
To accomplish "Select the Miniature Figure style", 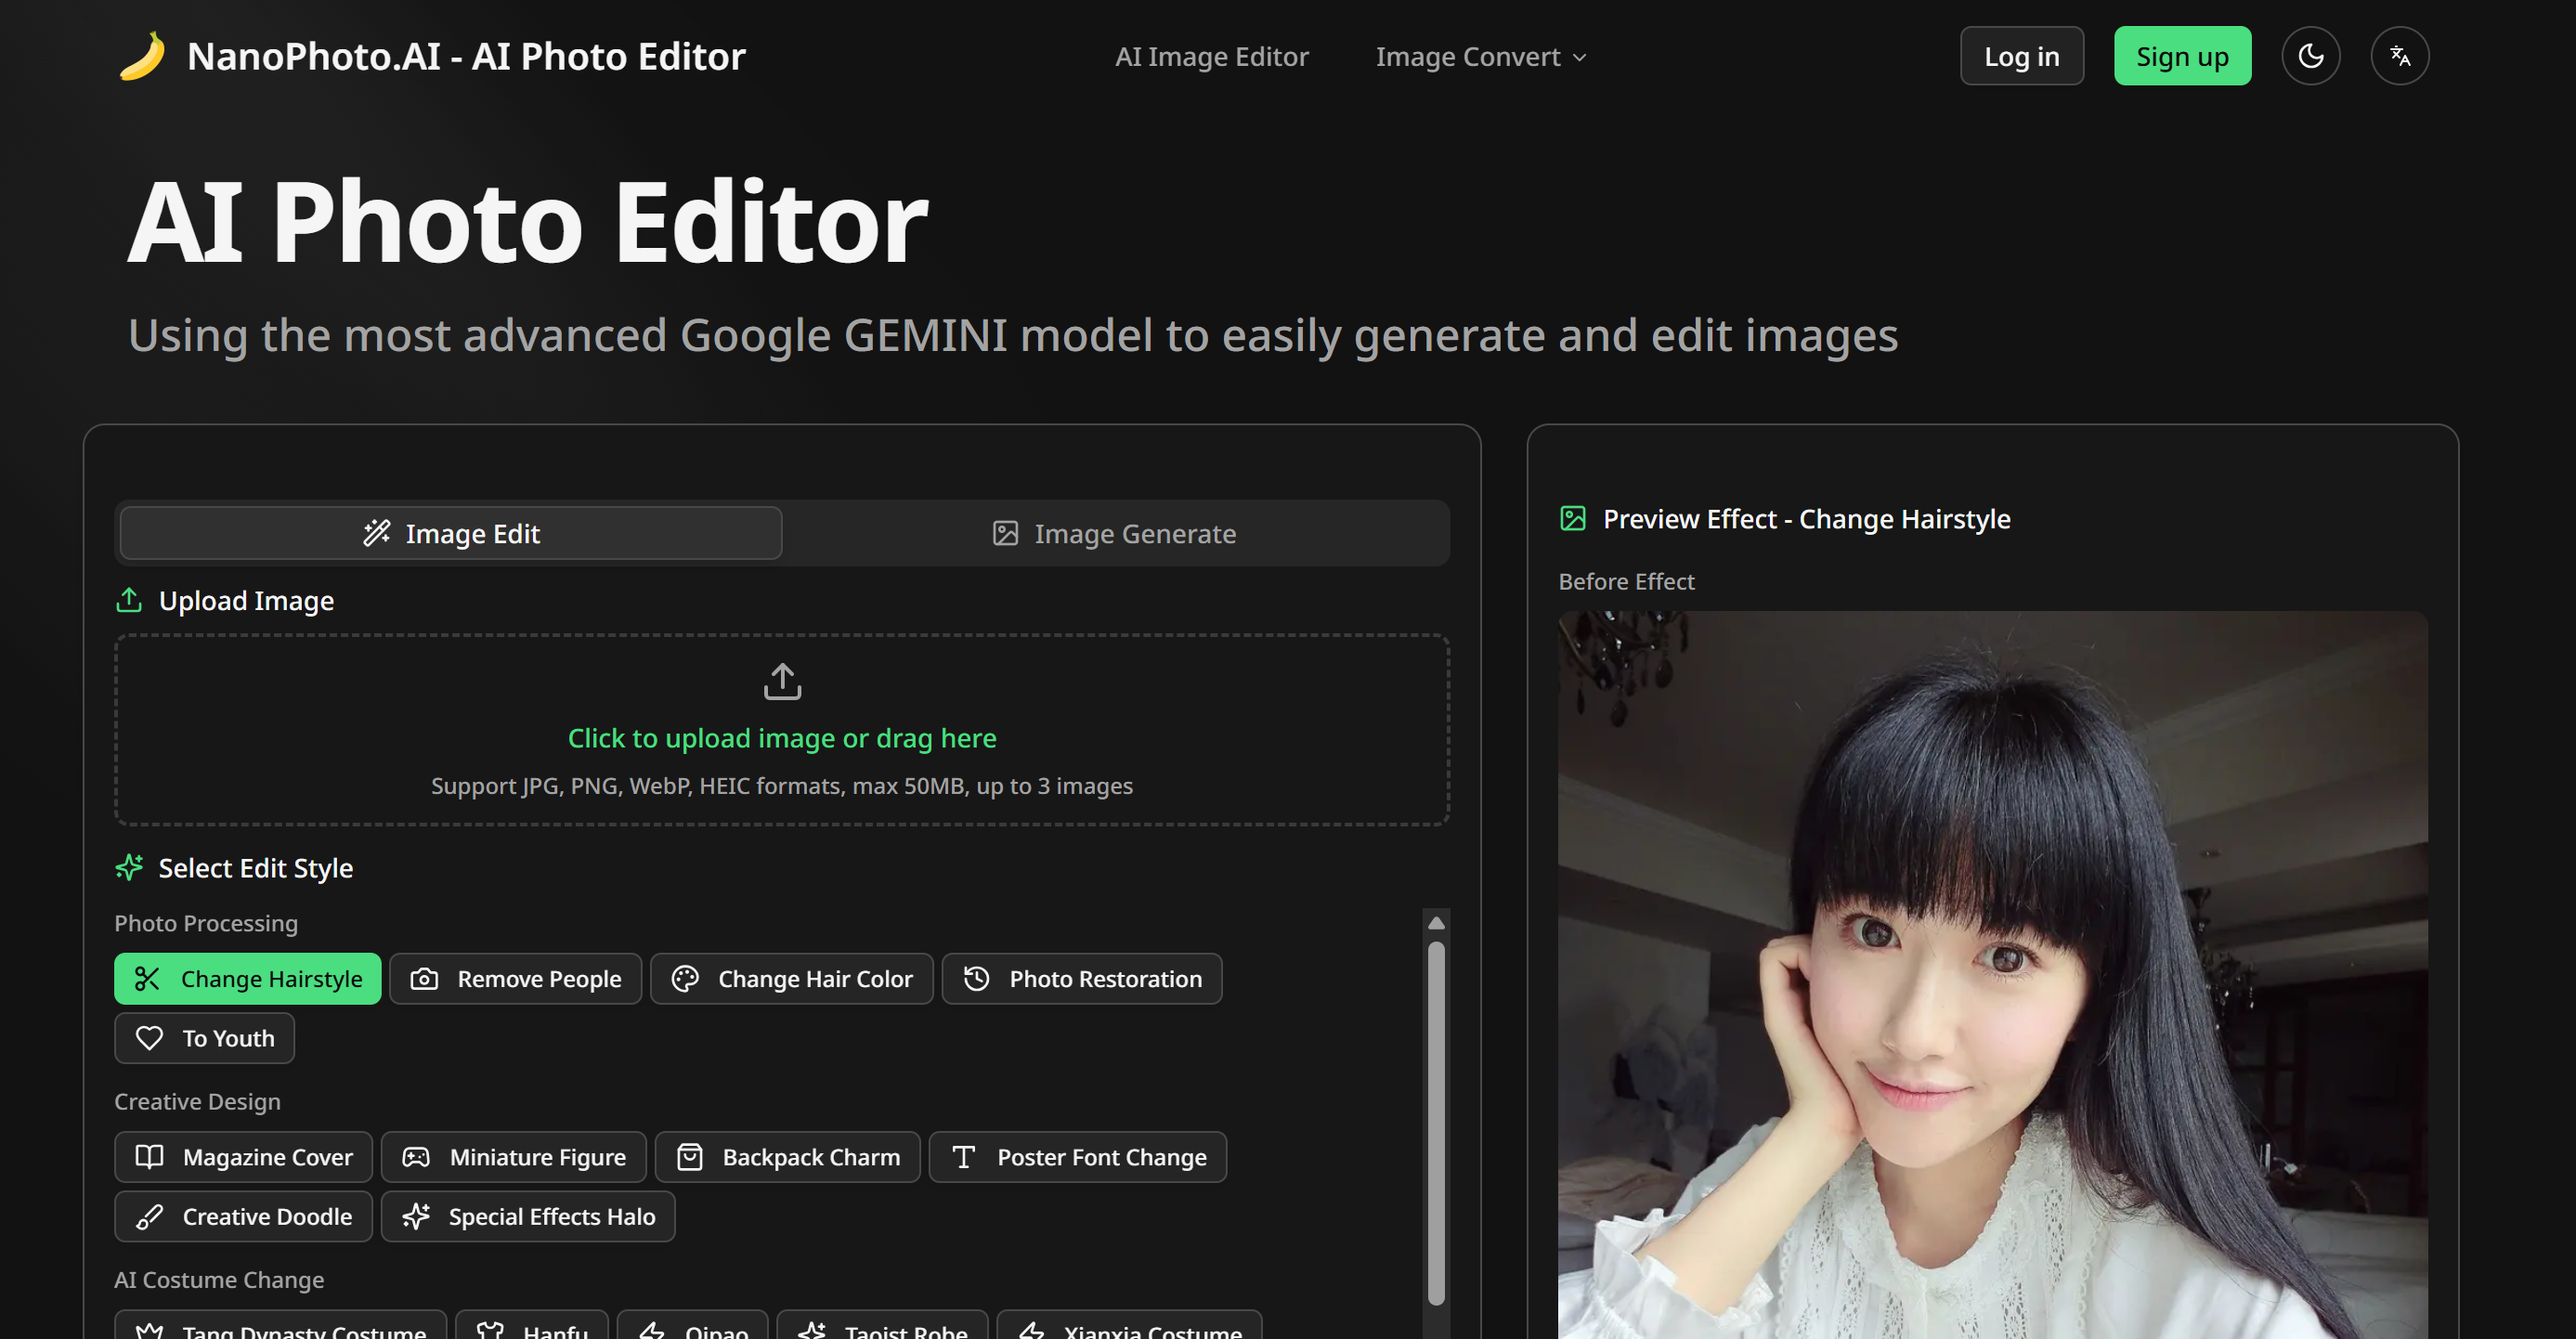I will (x=513, y=1156).
